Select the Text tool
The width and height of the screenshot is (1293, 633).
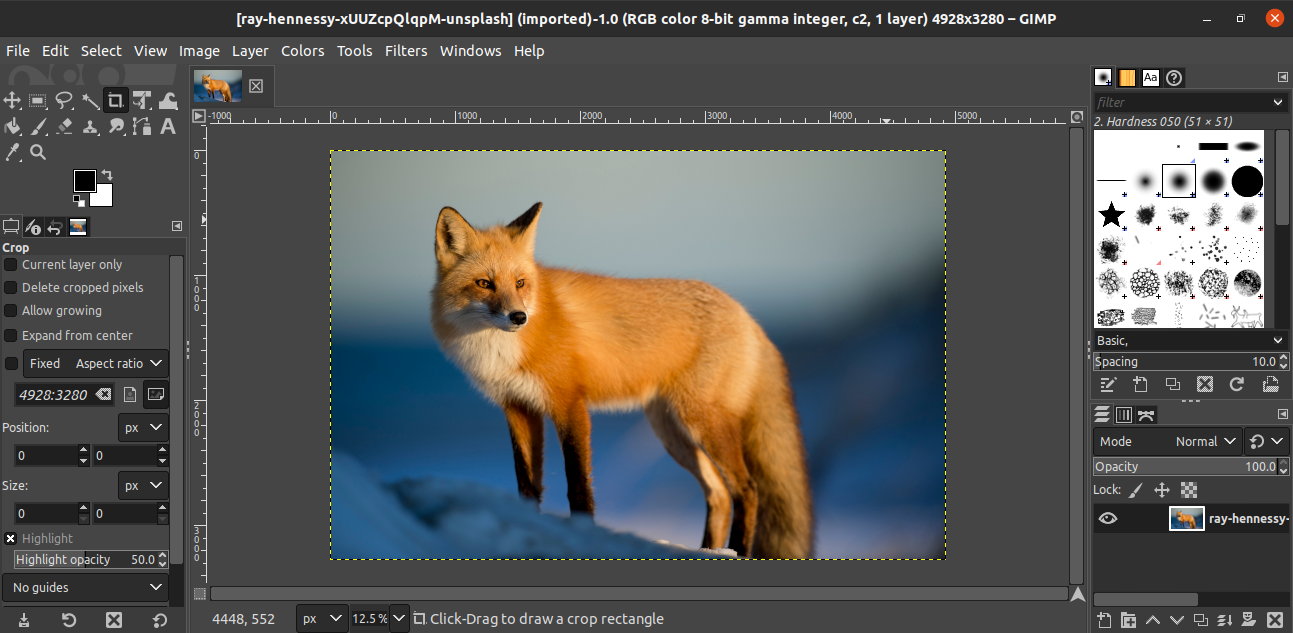168,126
